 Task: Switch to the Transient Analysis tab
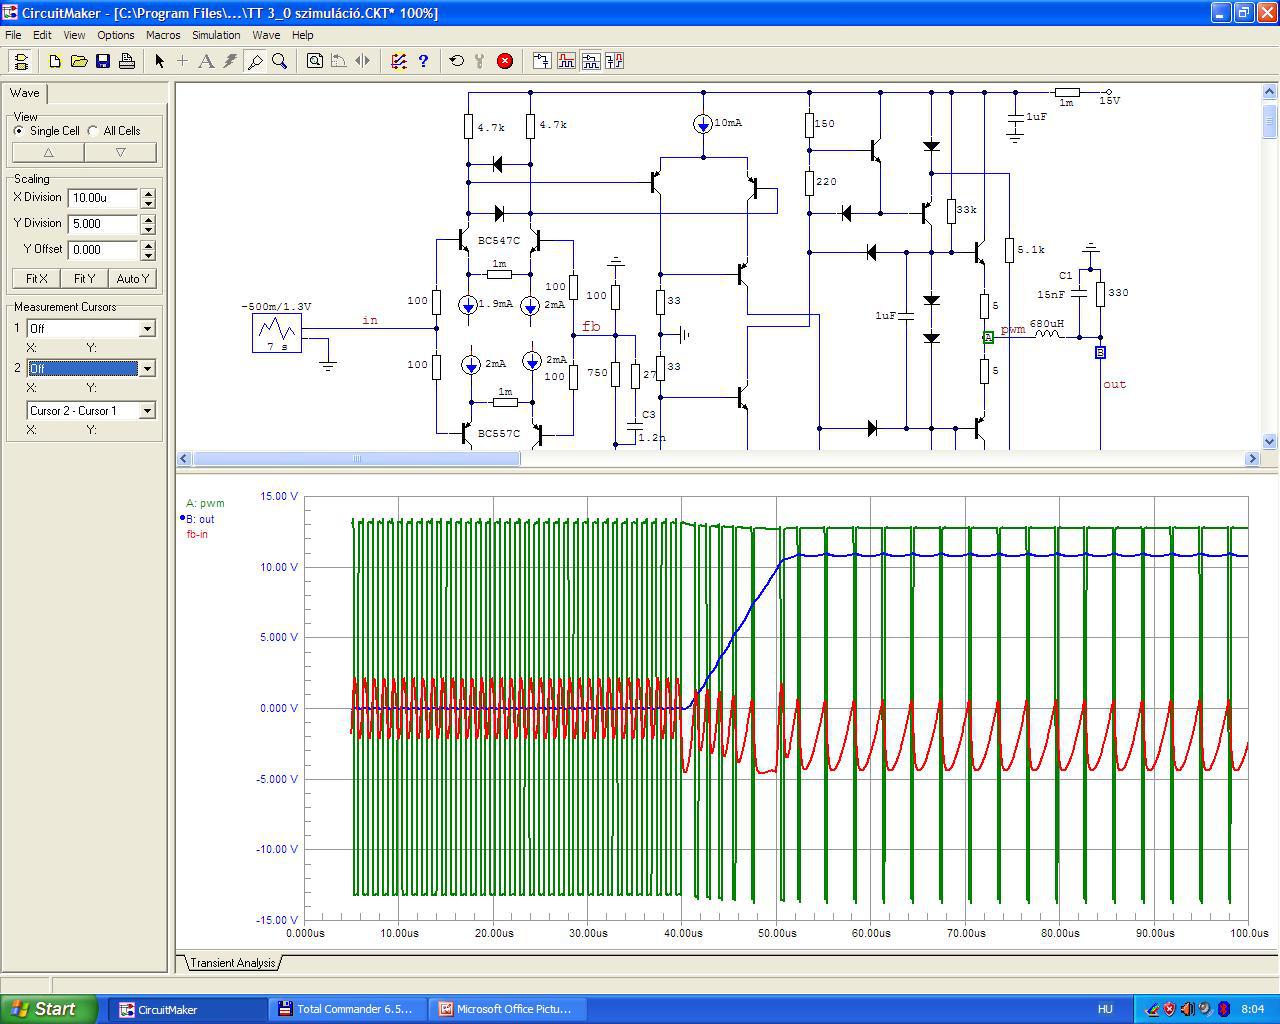232,963
